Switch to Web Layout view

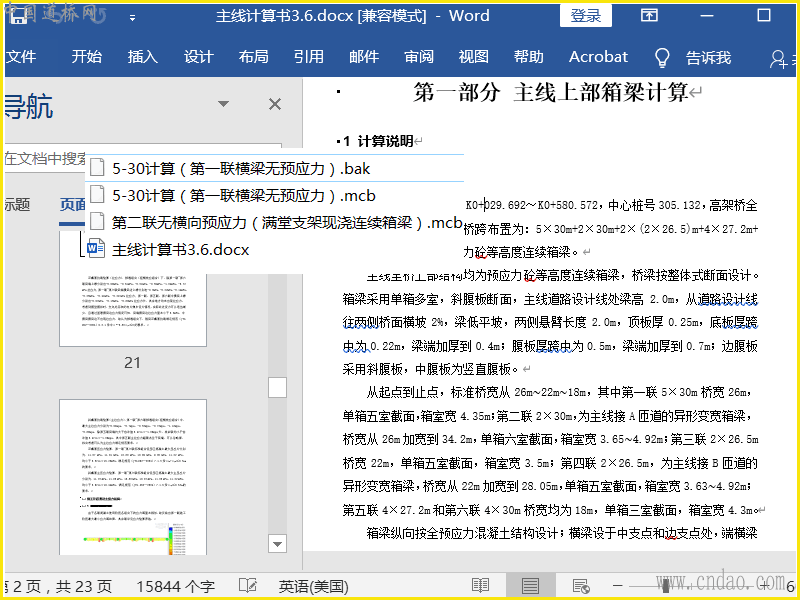point(580,586)
